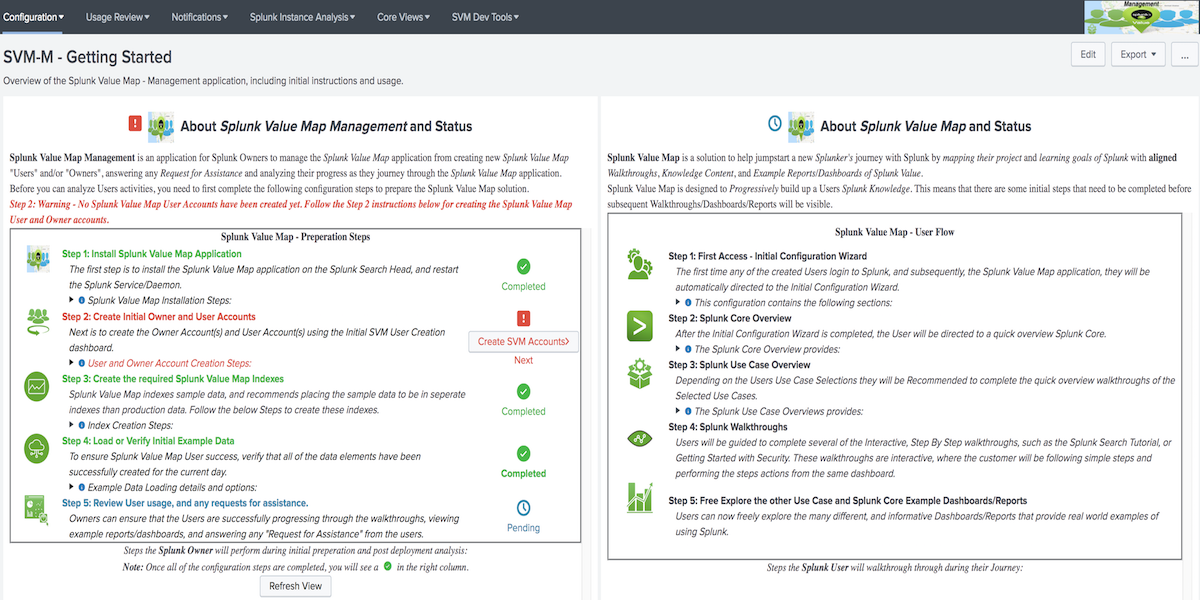Click the Configuration Wizard gear-user icon
The image size is (1200, 600).
tap(640, 263)
